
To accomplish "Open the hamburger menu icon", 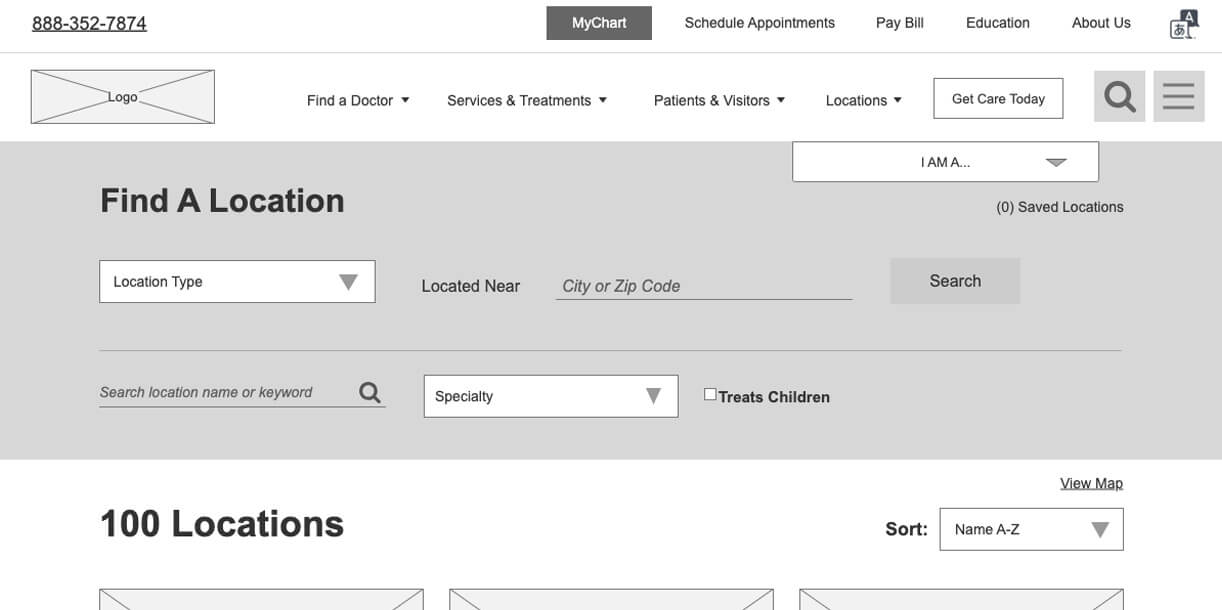I will tap(1178, 97).
